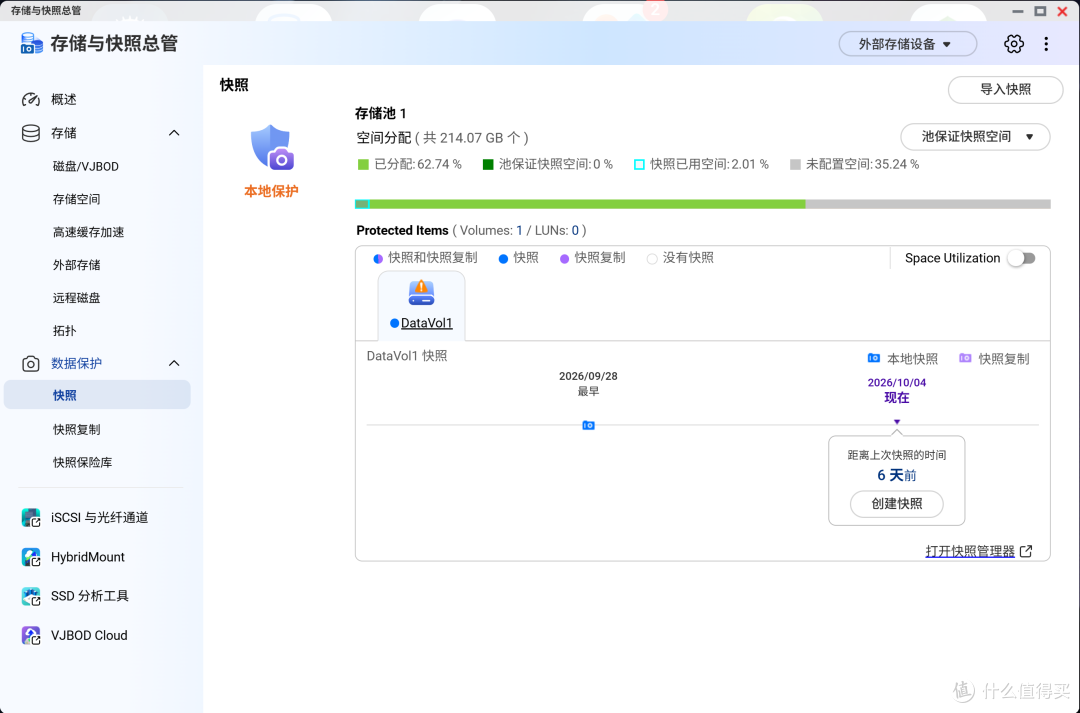Open 远程磁盘 in the sidebar
This screenshot has width=1080, height=713.
pos(76,298)
